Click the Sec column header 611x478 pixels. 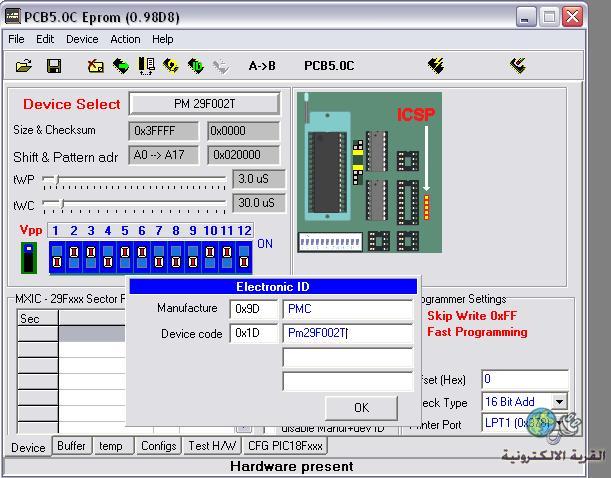(x=38, y=318)
